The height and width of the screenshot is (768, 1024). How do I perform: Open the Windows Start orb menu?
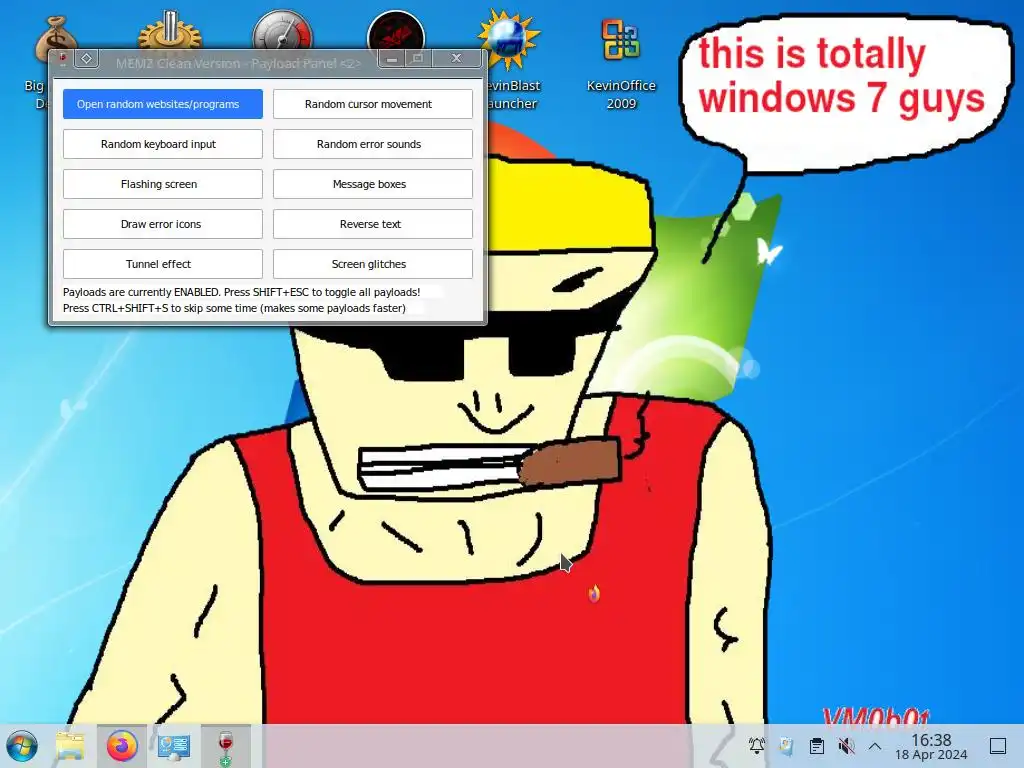coord(22,746)
